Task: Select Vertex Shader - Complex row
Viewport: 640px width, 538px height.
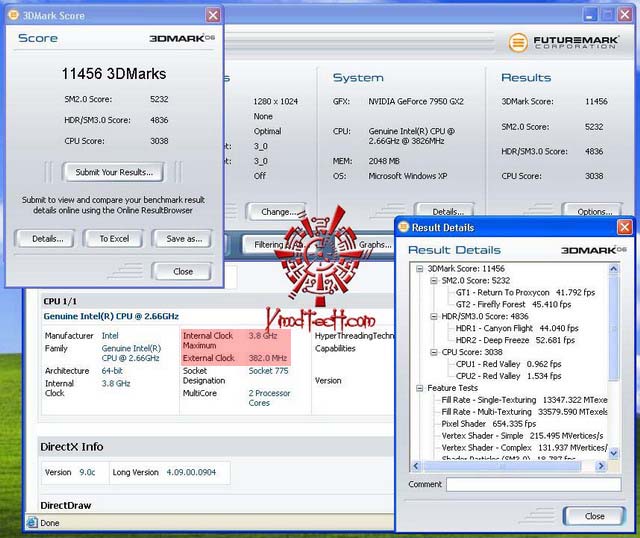Action: tap(524, 448)
